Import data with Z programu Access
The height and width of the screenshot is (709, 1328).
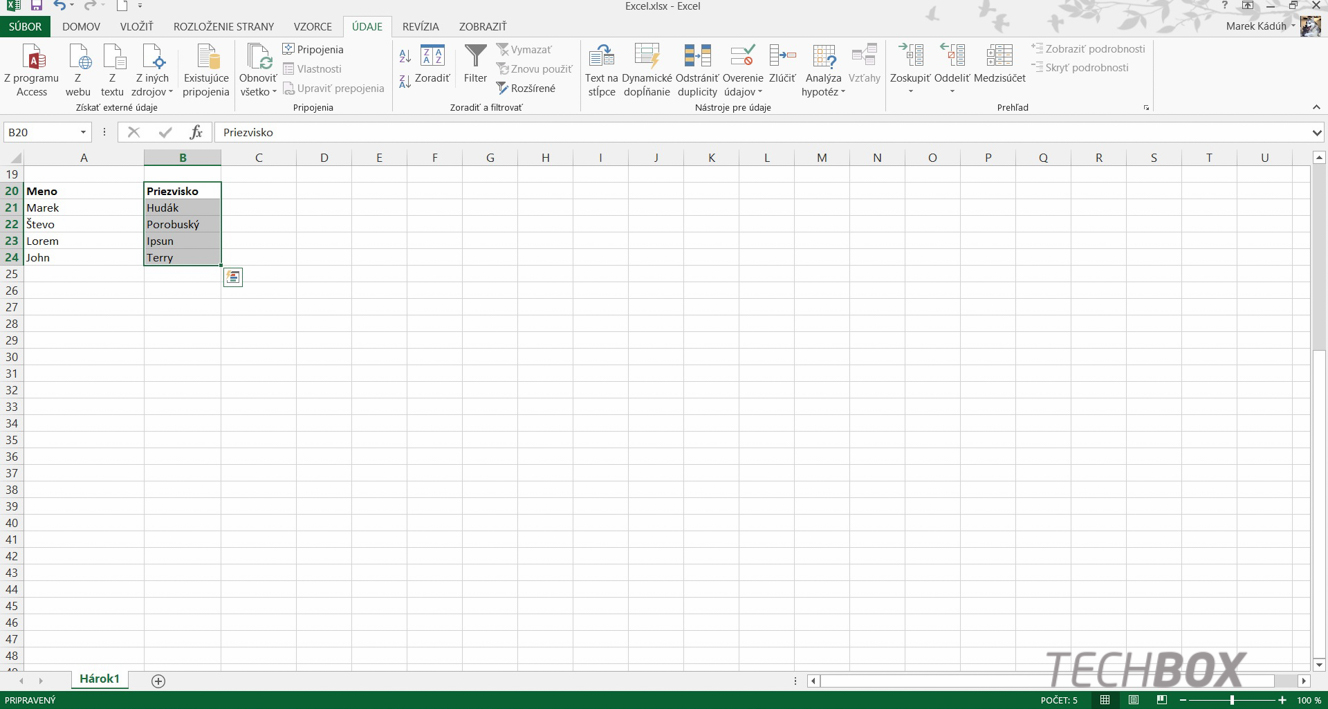click(31, 70)
